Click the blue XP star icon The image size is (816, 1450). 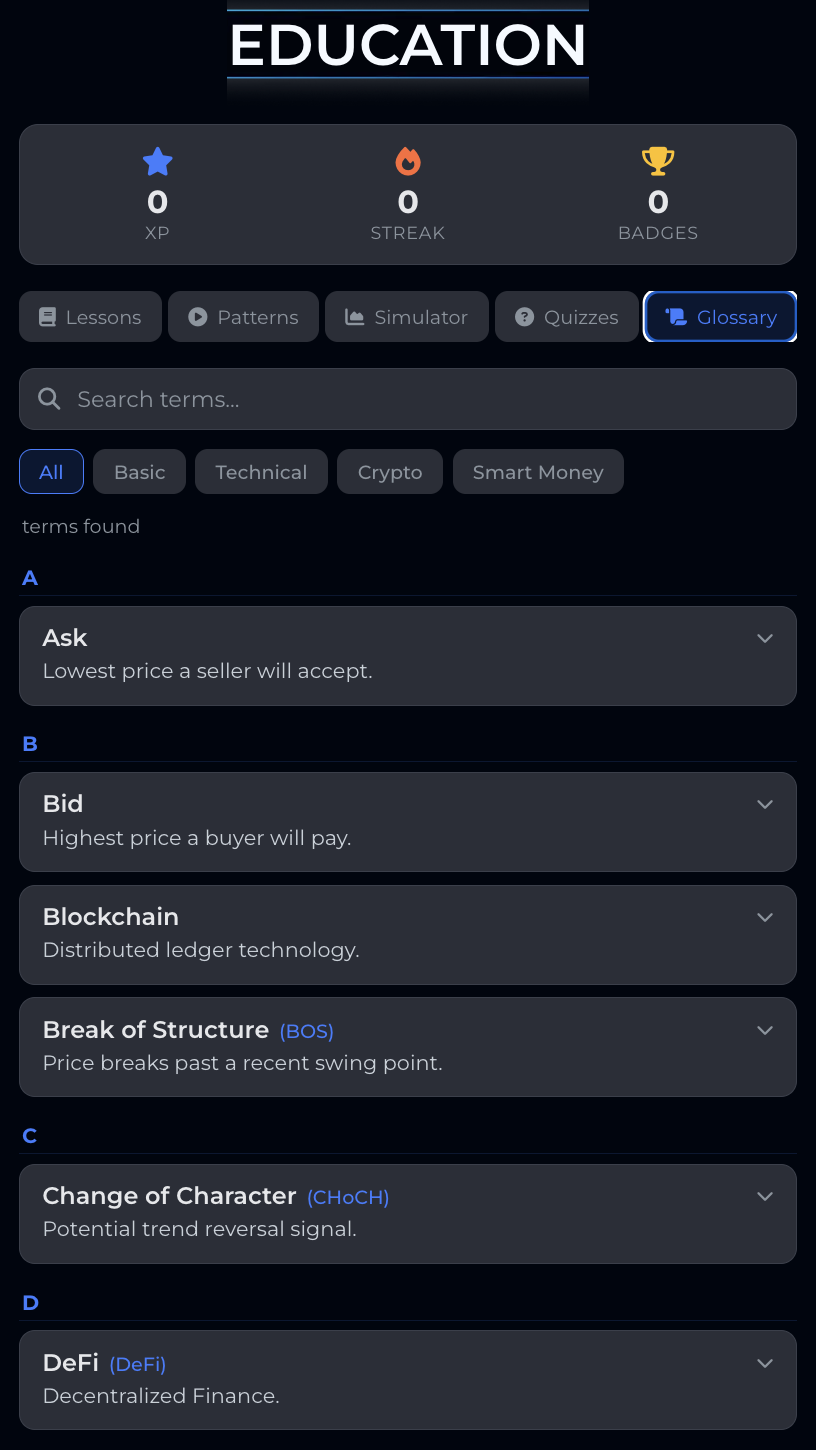coord(158,161)
